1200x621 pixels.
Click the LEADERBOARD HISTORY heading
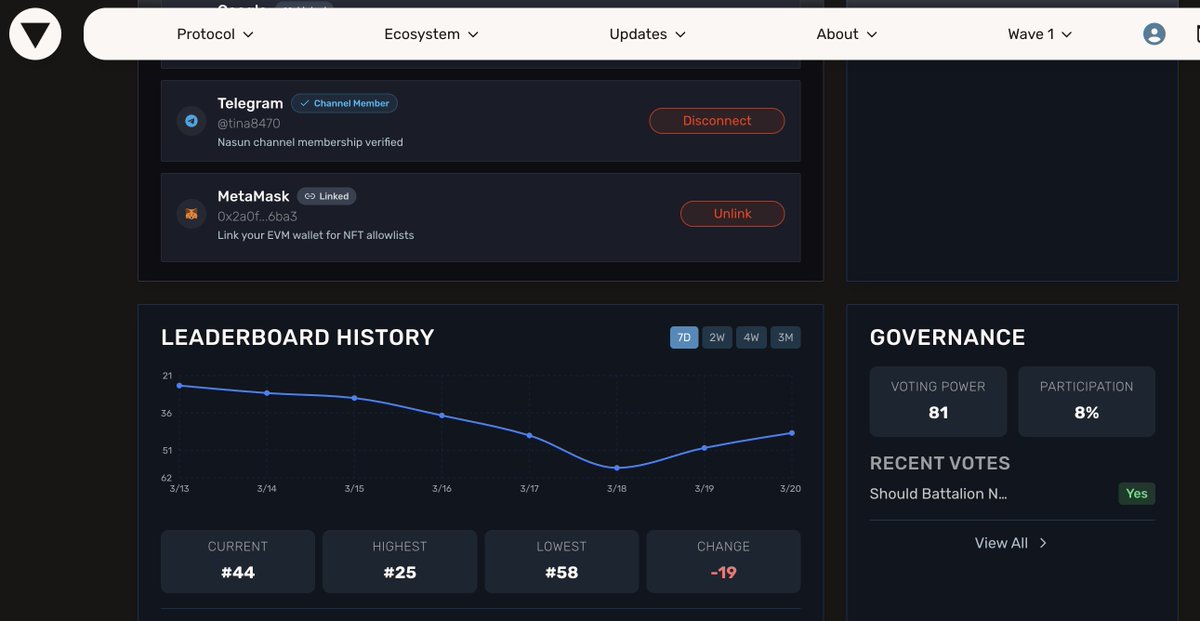click(x=298, y=338)
